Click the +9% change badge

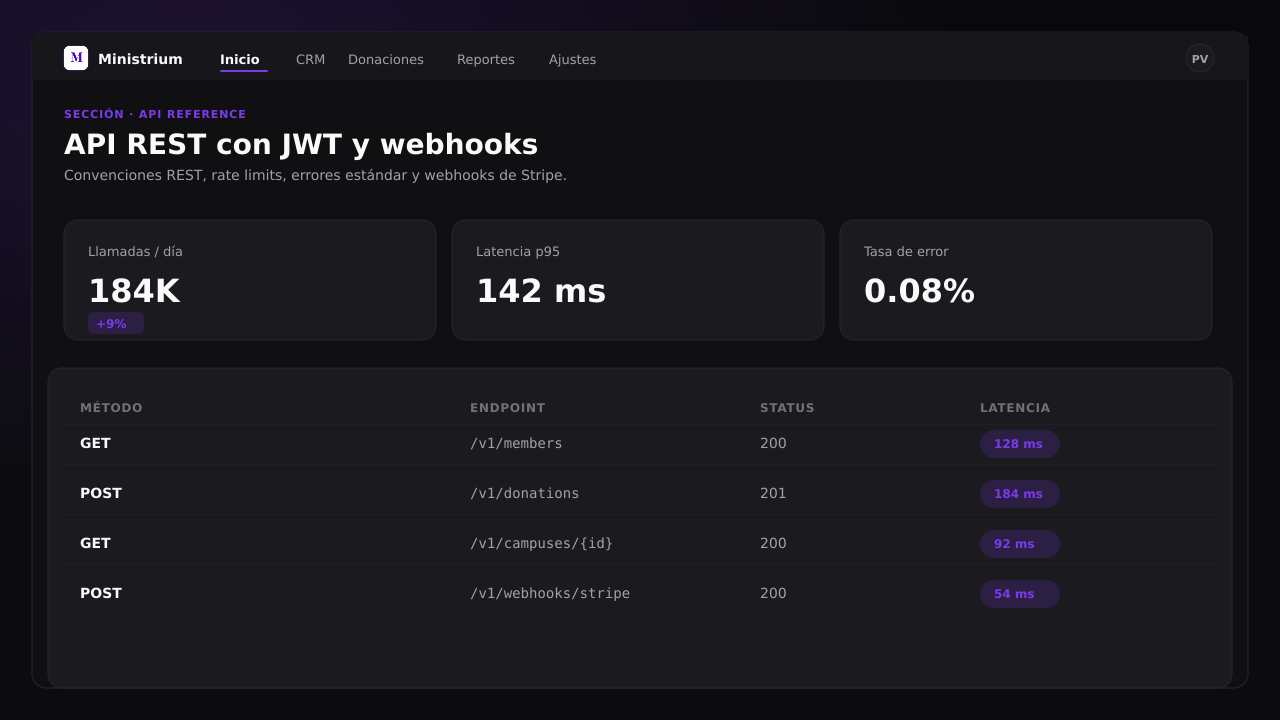116,323
